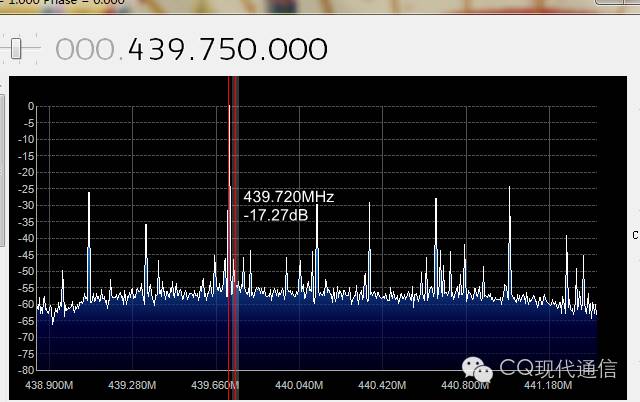The width and height of the screenshot is (640, 402).
Task: Click the 438.900M frequency axis label
Action: [x=49, y=385]
